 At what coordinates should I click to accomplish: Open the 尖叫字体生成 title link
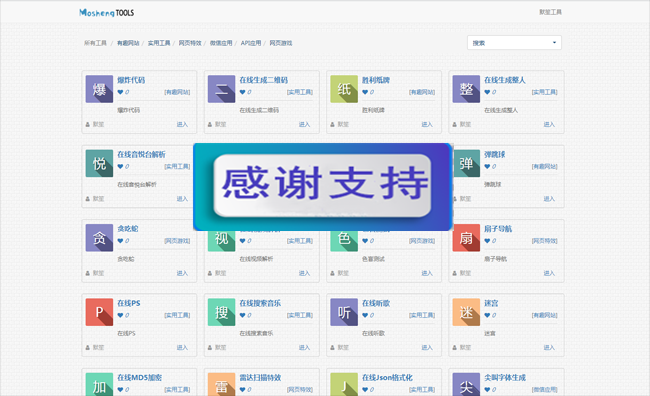(x=505, y=377)
